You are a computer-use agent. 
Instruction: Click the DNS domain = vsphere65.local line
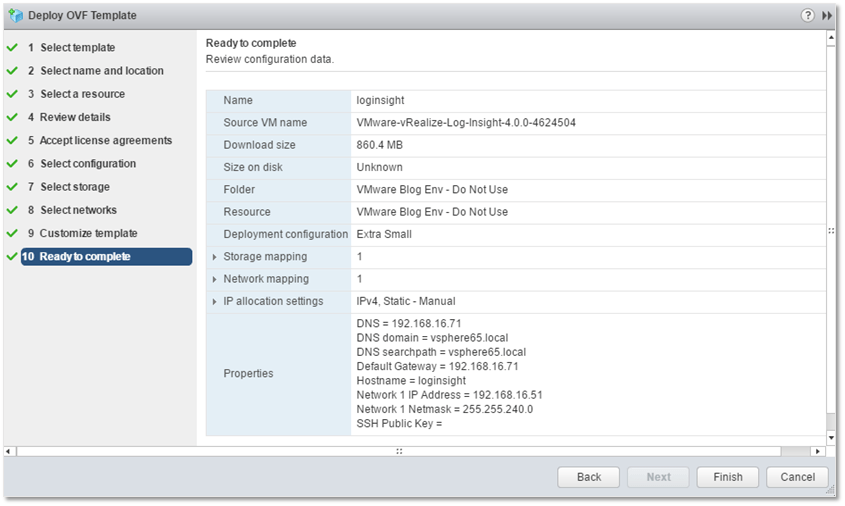click(432, 338)
